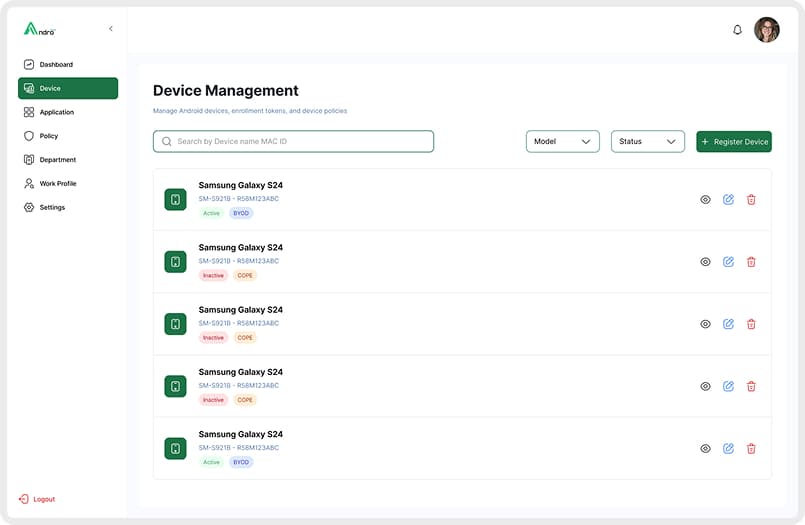Click the Register Device button
Image resolution: width=805 pixels, height=525 pixels.
pyautogui.click(x=733, y=142)
